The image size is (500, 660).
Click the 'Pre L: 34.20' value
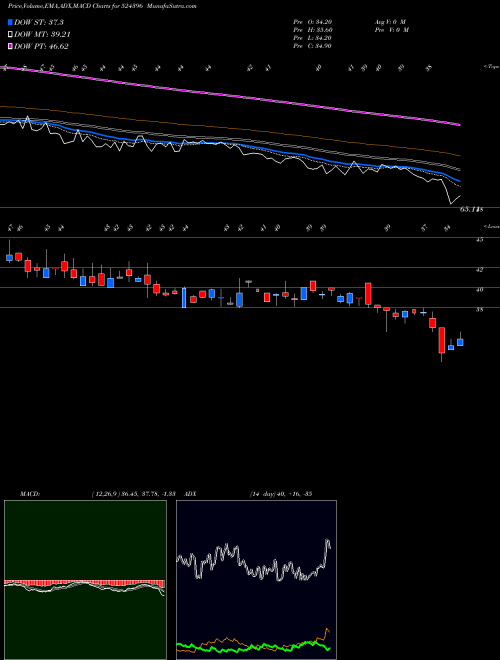point(312,38)
